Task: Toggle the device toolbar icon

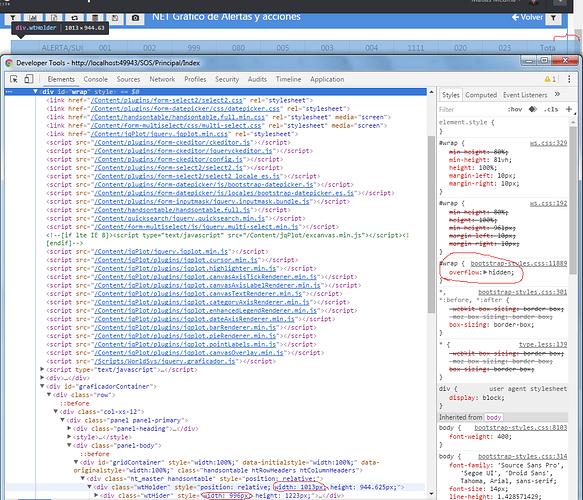Action: (x=28, y=79)
